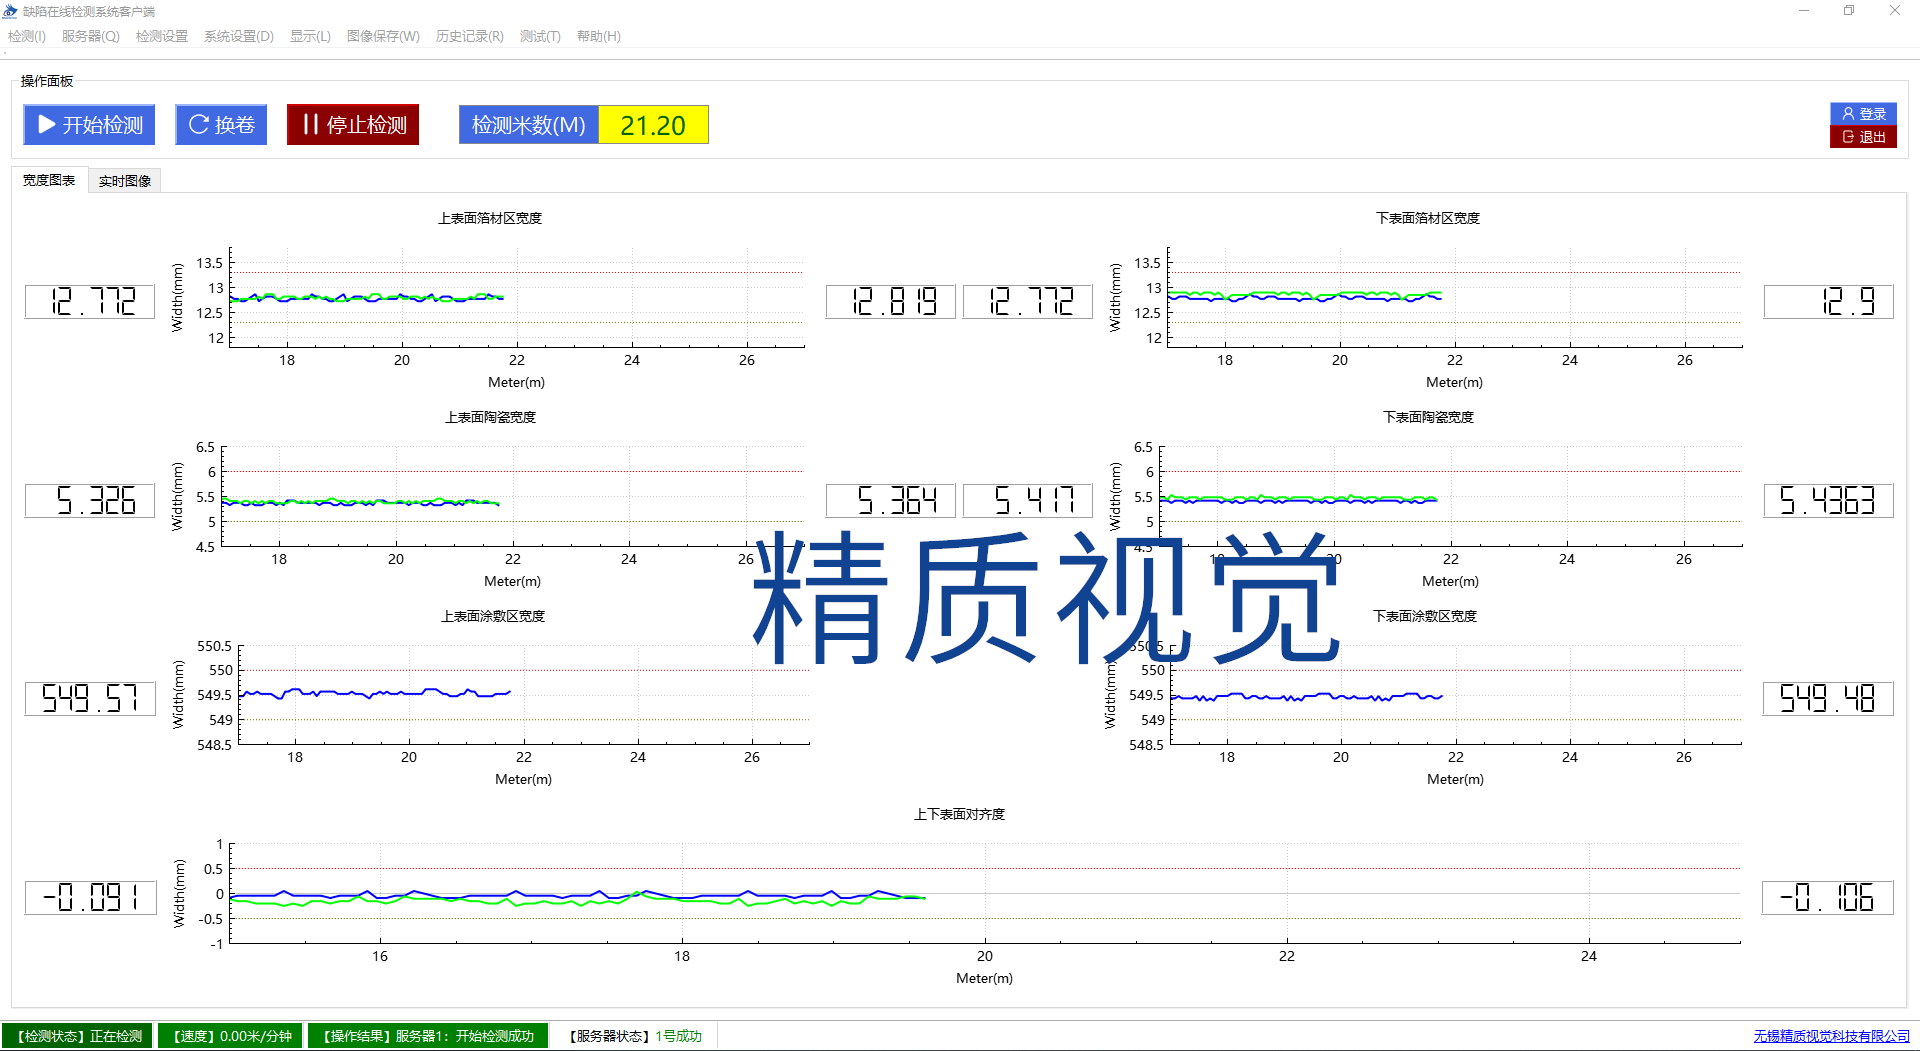
Task: Restore the window with the restore button
Action: coord(1848,11)
